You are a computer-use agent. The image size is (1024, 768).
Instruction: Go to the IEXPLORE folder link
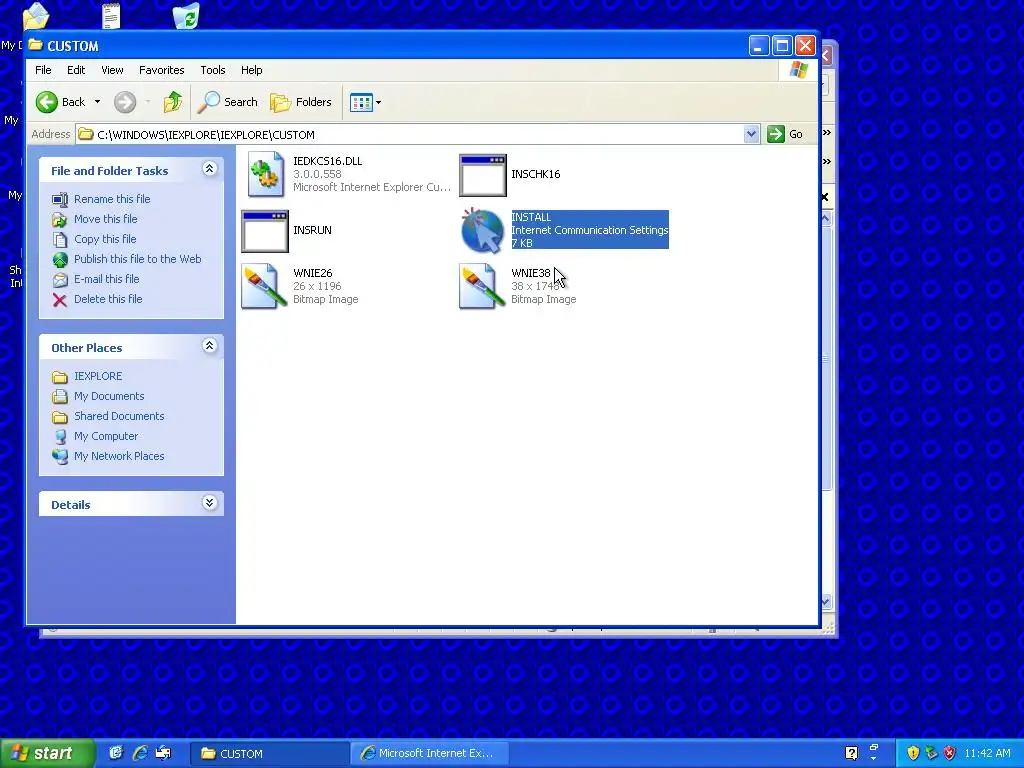(98, 376)
